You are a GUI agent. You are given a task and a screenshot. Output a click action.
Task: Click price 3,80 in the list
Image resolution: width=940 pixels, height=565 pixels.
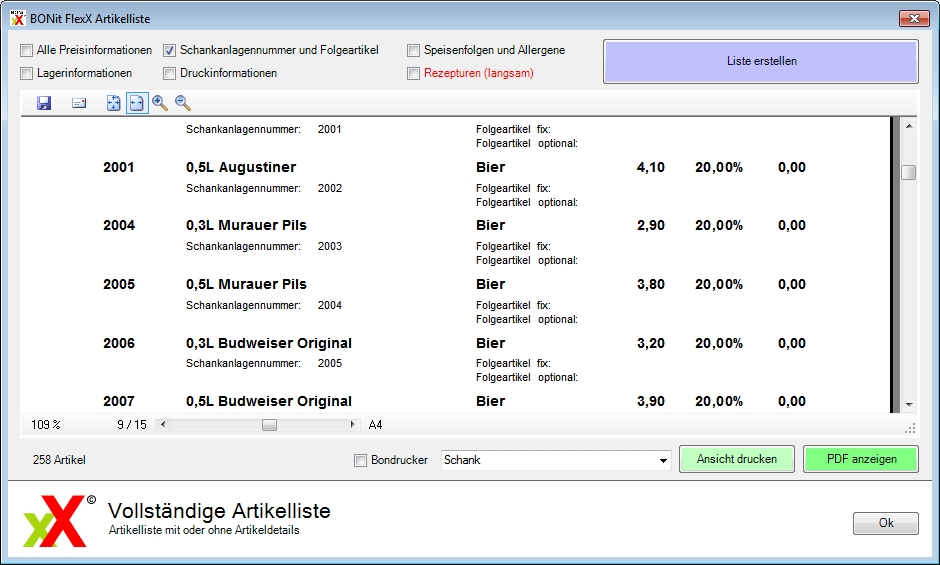click(x=650, y=284)
